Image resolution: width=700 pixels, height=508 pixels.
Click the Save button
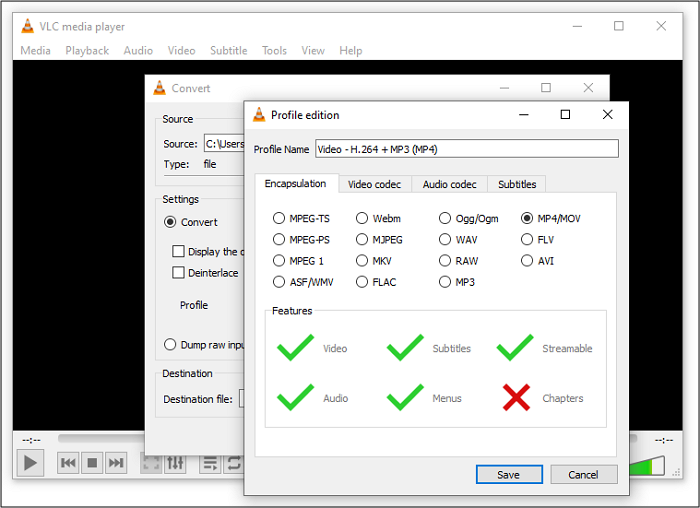509,475
